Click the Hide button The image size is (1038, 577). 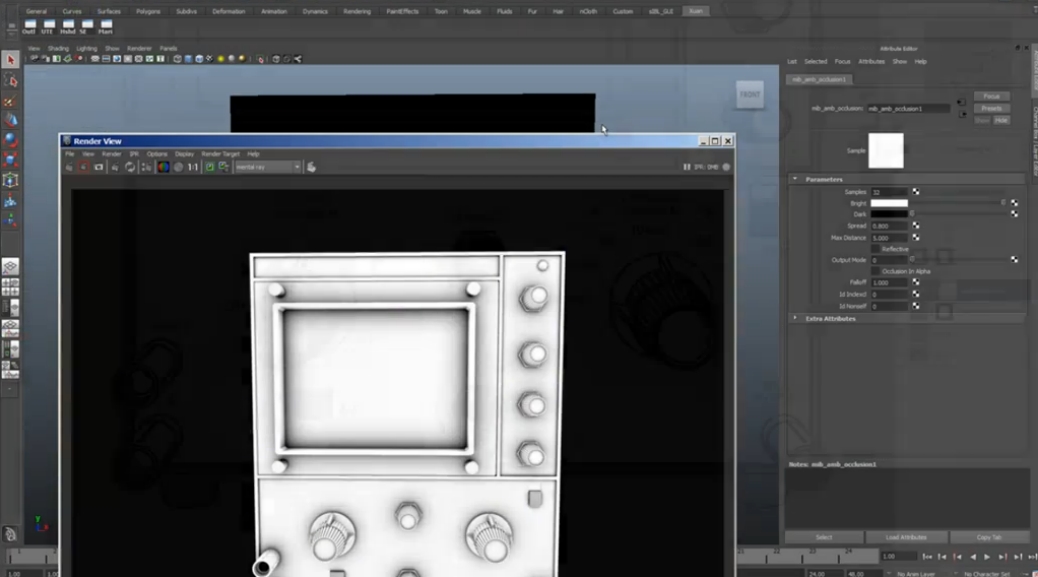click(x=1001, y=120)
